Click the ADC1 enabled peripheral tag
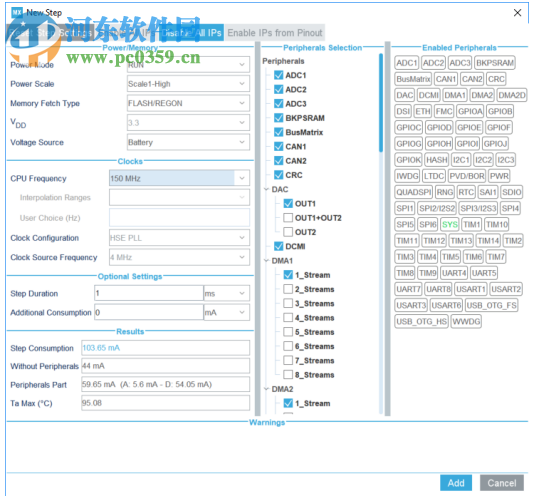Image resolution: width=535 pixels, height=500 pixels. [x=406, y=63]
